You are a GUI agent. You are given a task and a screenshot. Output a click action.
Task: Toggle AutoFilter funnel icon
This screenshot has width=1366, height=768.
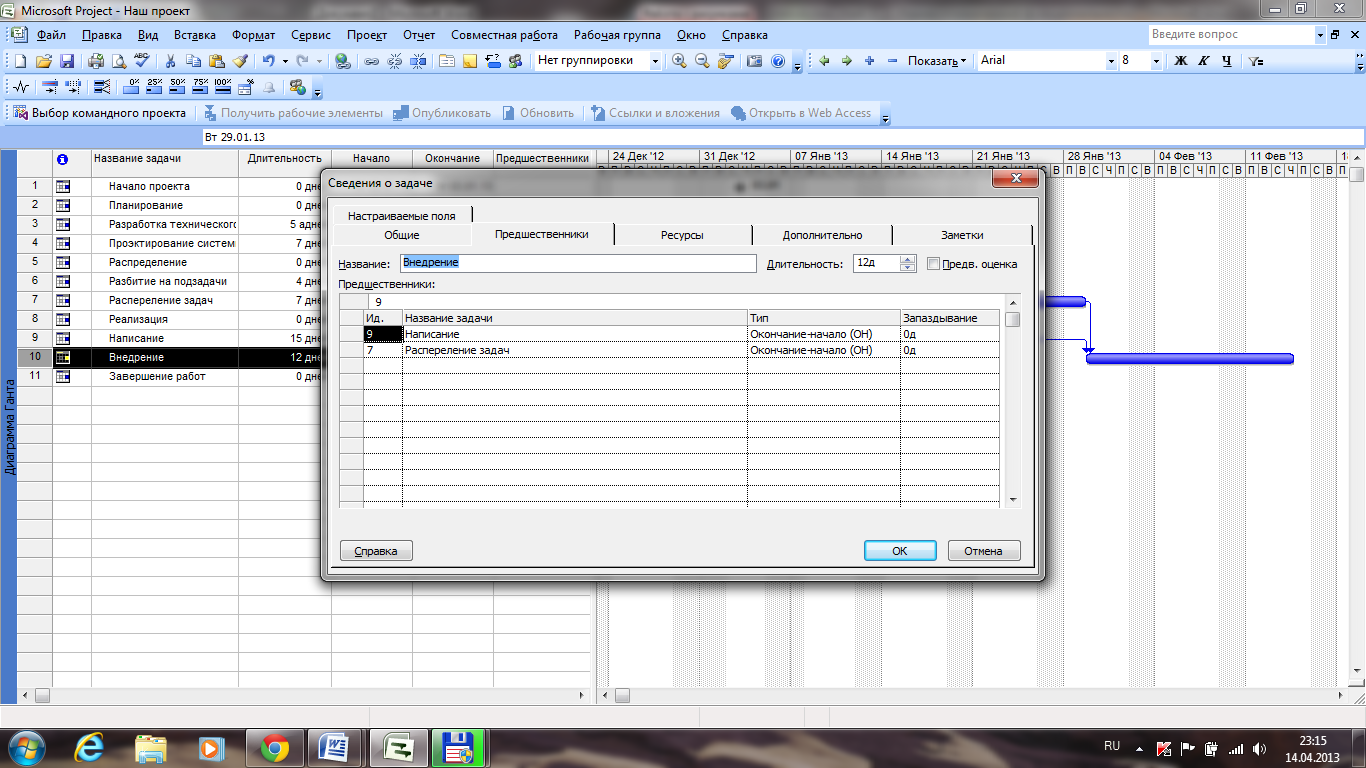coord(1256,61)
